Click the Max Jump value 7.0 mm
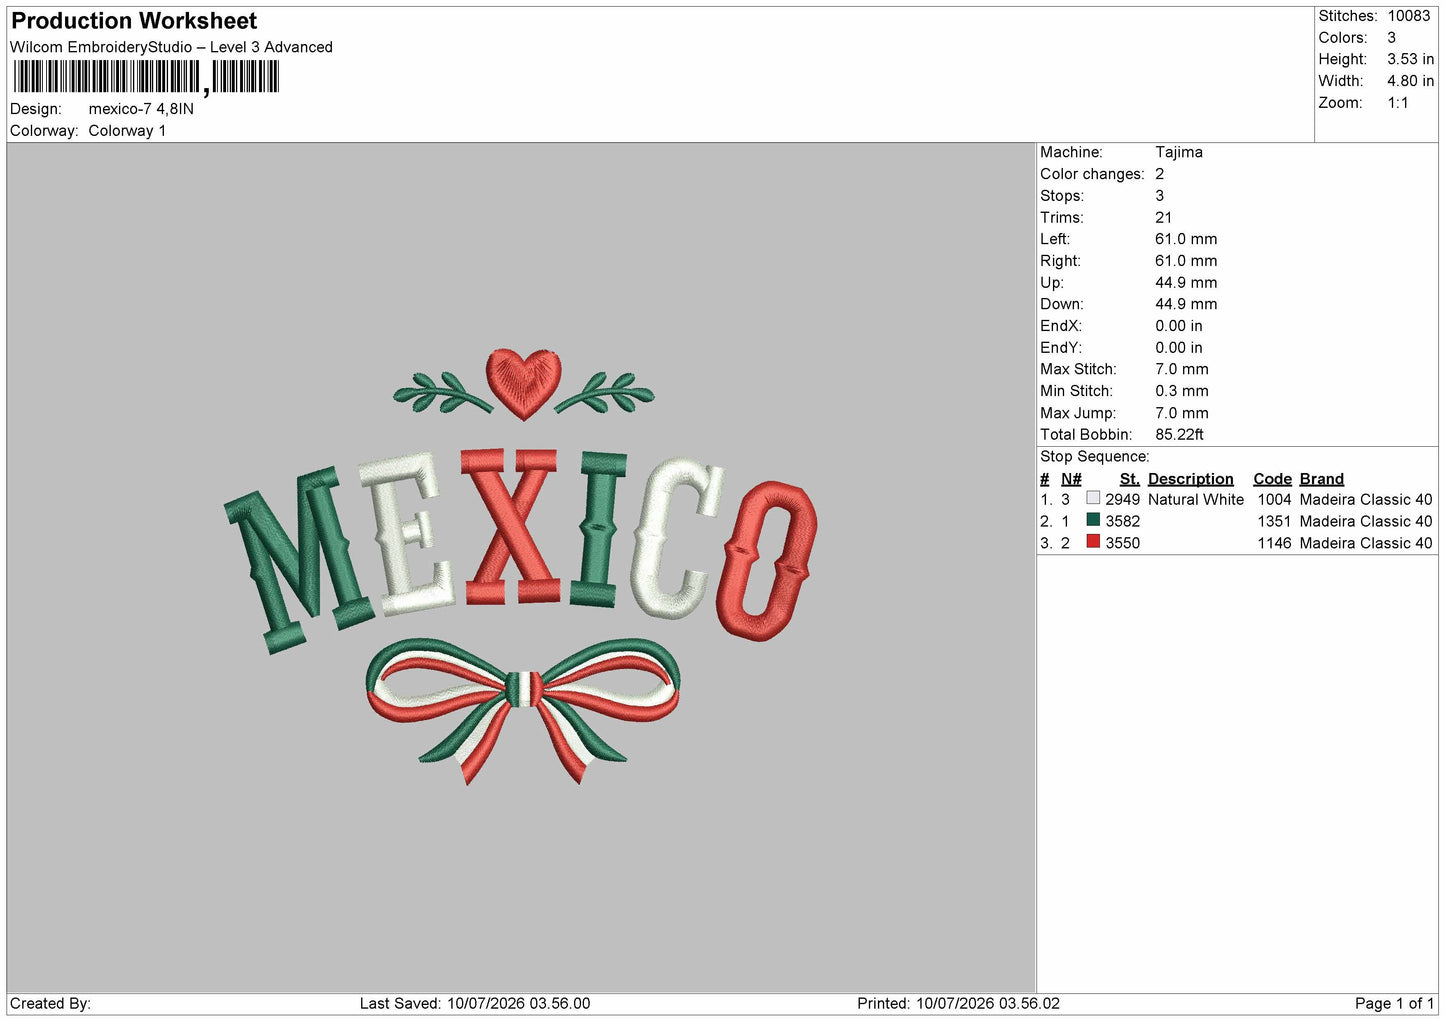Image resolution: width=1445 pixels, height=1021 pixels. (x=1182, y=413)
